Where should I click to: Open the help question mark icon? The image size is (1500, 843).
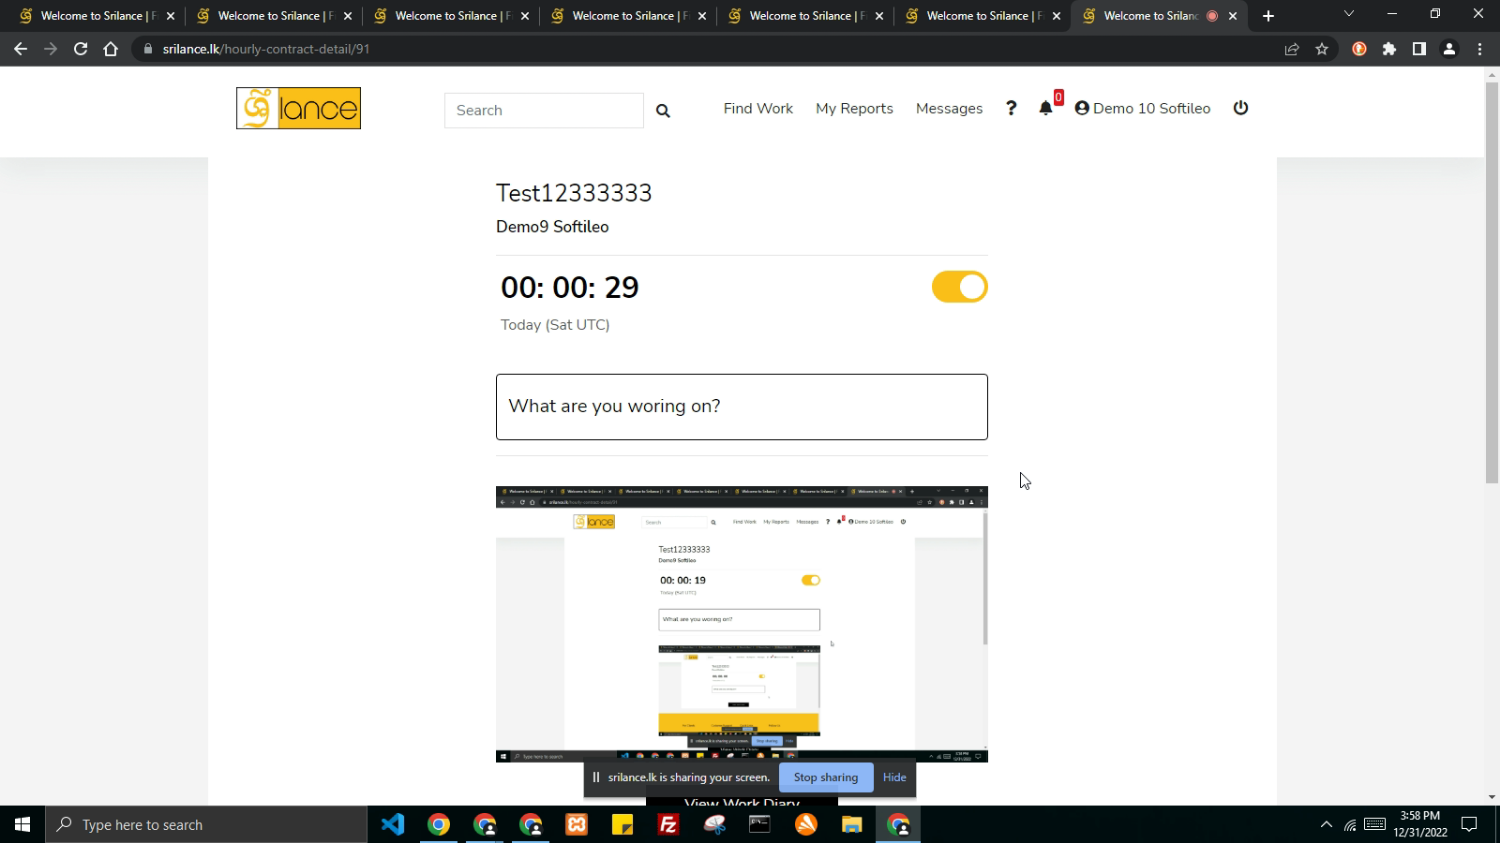1011,108
